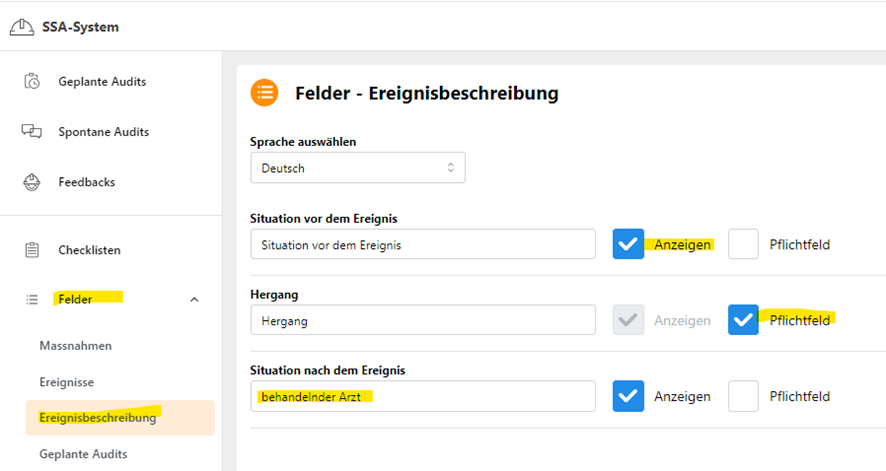Click the Checklisten clipboard icon

tap(32, 250)
